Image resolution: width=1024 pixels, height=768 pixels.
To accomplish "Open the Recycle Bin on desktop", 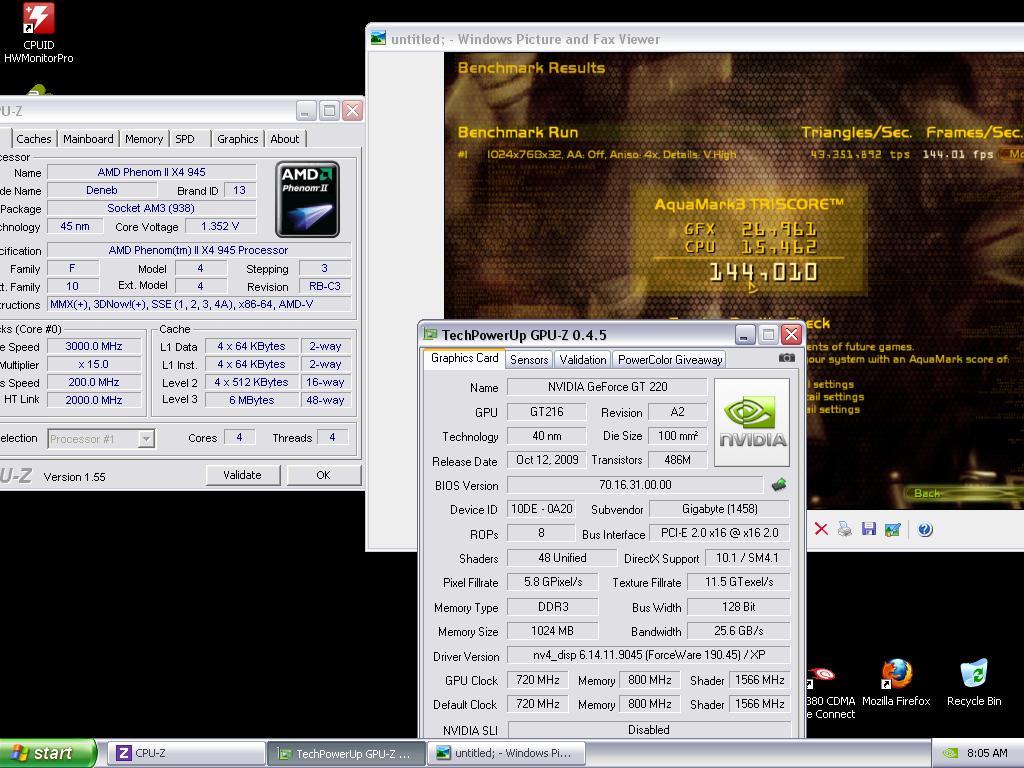I will point(974,683).
